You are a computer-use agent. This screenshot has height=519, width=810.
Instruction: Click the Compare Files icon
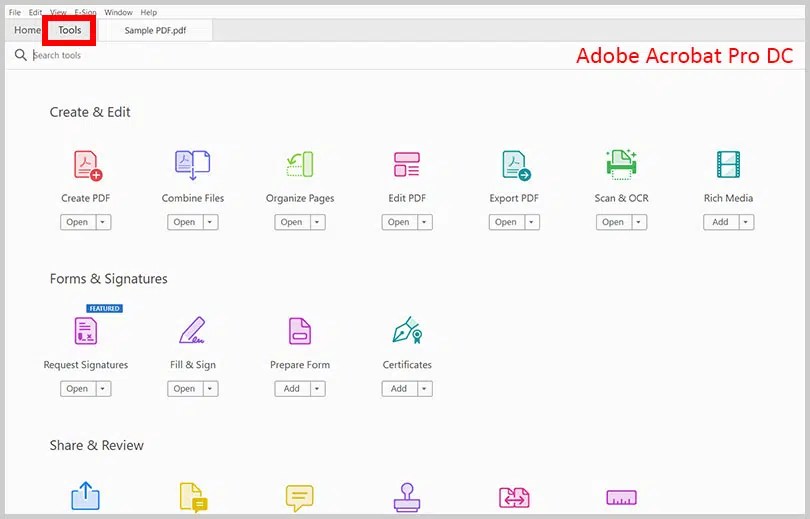pyautogui.click(x=514, y=498)
